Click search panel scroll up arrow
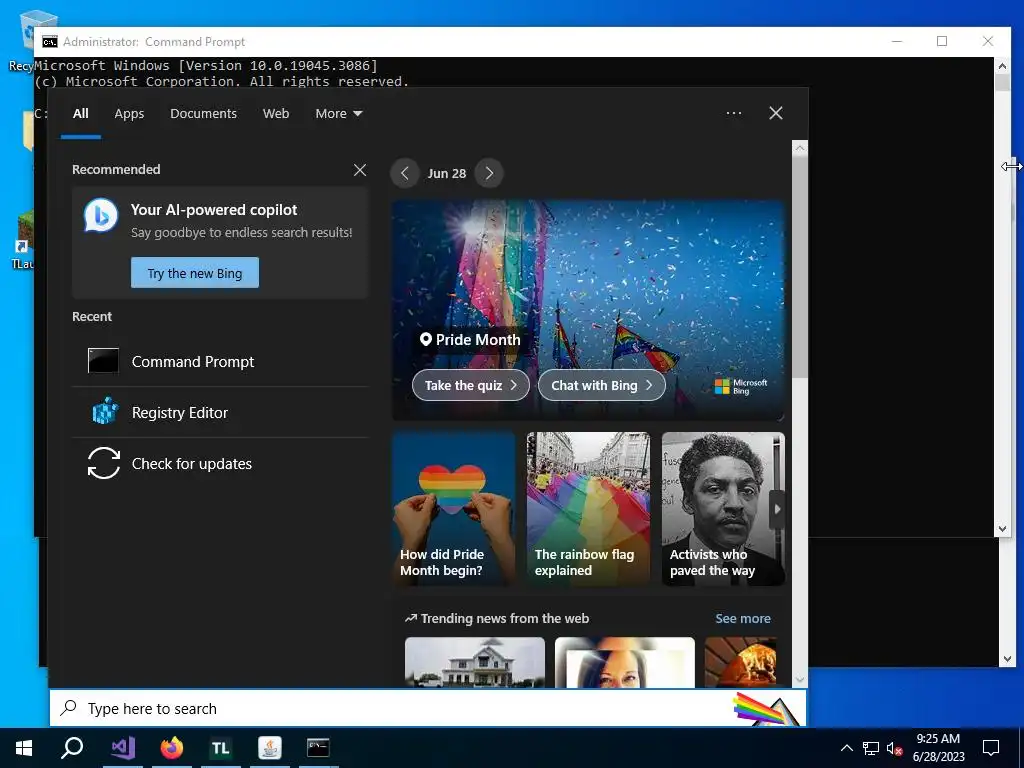This screenshot has height=768, width=1024. tap(800, 148)
